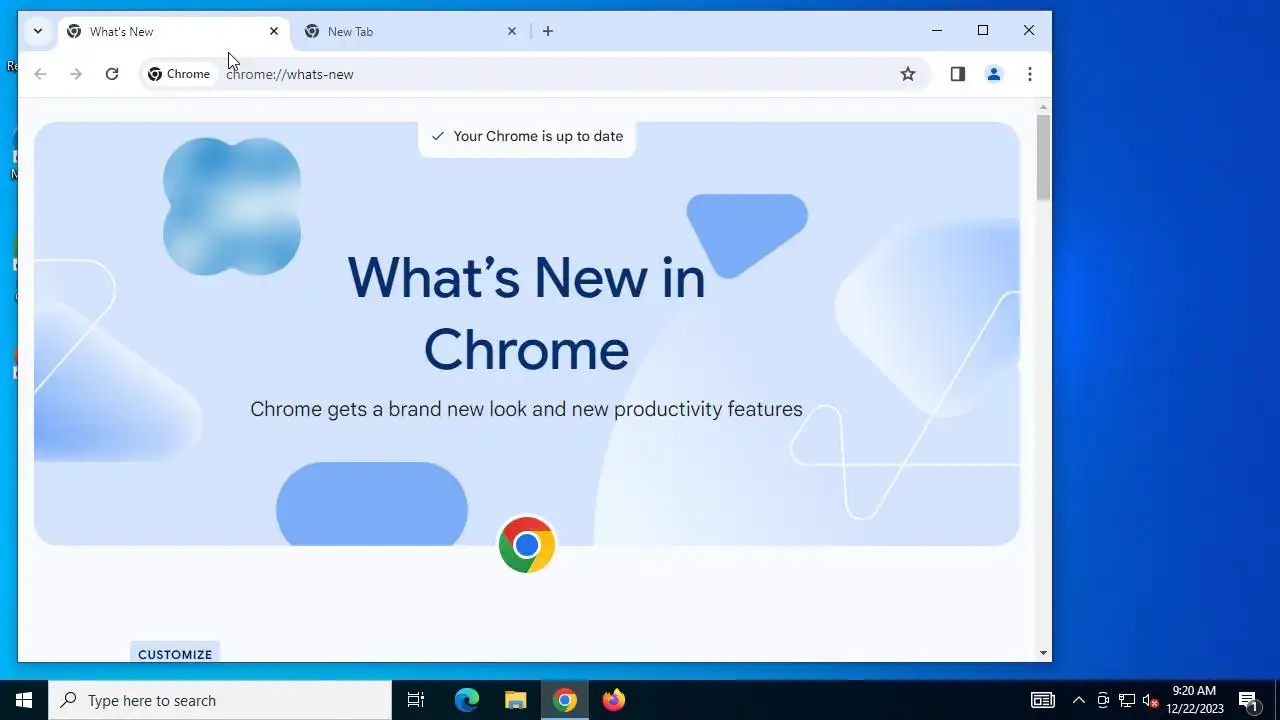Minimize the Chrome window
Screen dimensions: 1280x720
coord(937,31)
